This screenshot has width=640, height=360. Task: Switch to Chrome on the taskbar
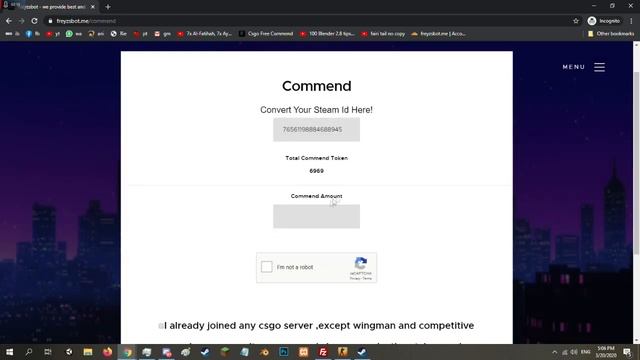tap(127, 352)
